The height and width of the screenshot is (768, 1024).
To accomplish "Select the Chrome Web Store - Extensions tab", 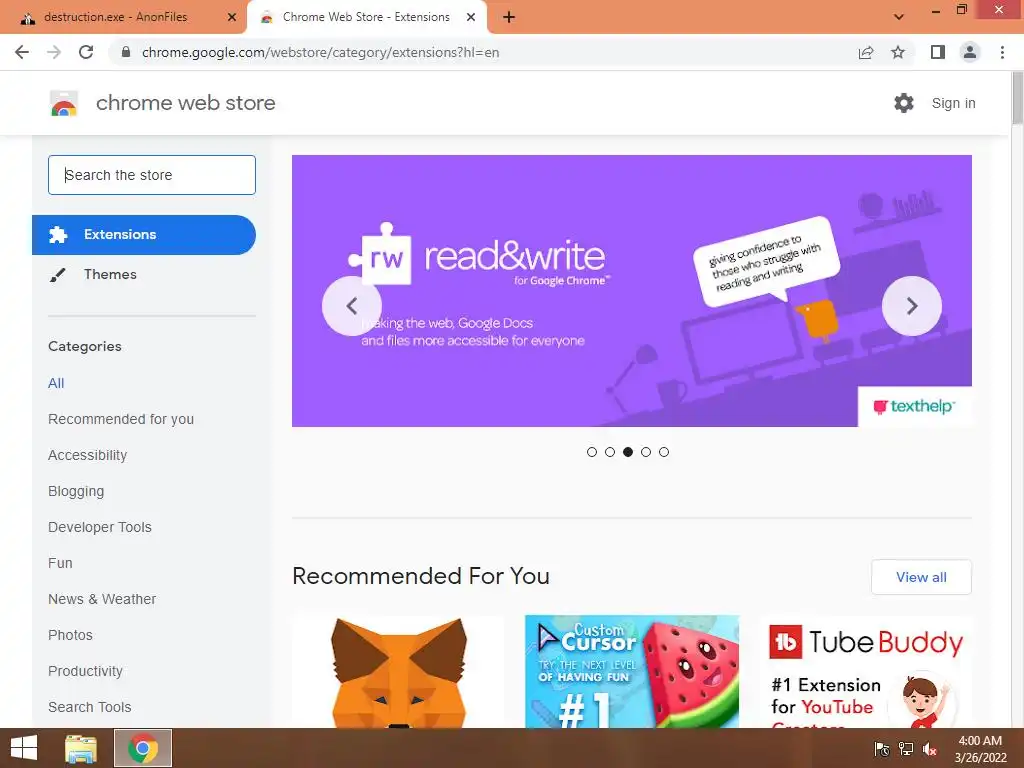I will point(366,17).
